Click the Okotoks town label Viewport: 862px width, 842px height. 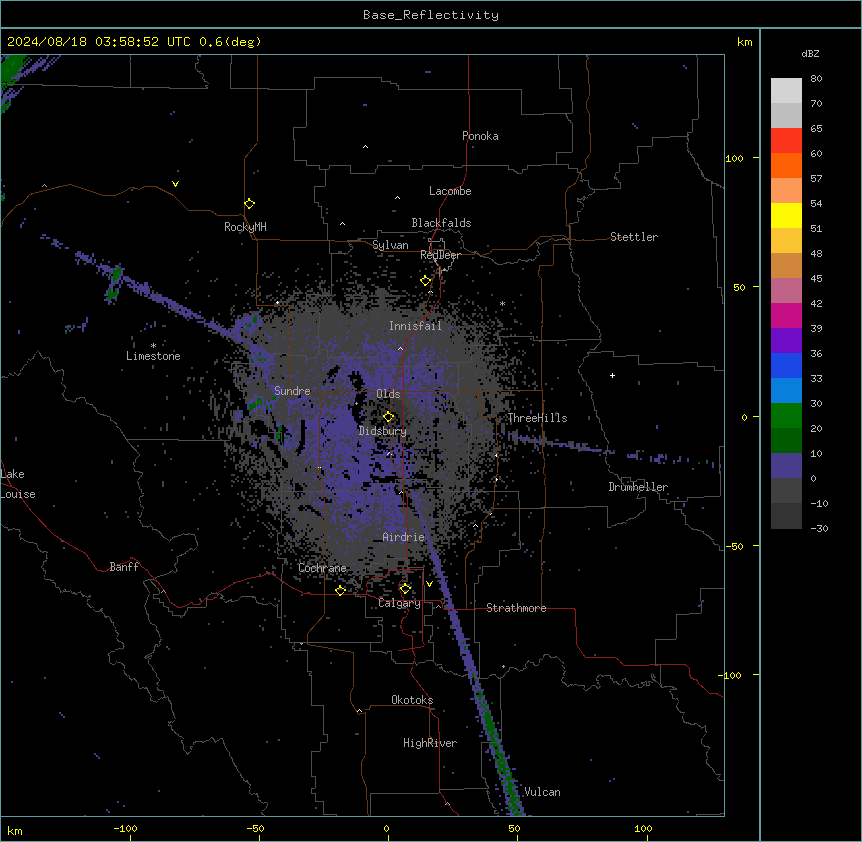coord(412,700)
